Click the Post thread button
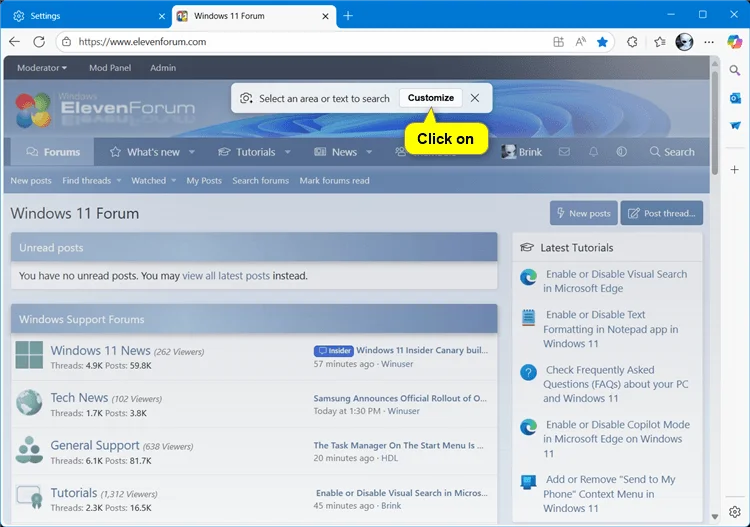Viewport: 750px width, 527px height. tap(662, 213)
